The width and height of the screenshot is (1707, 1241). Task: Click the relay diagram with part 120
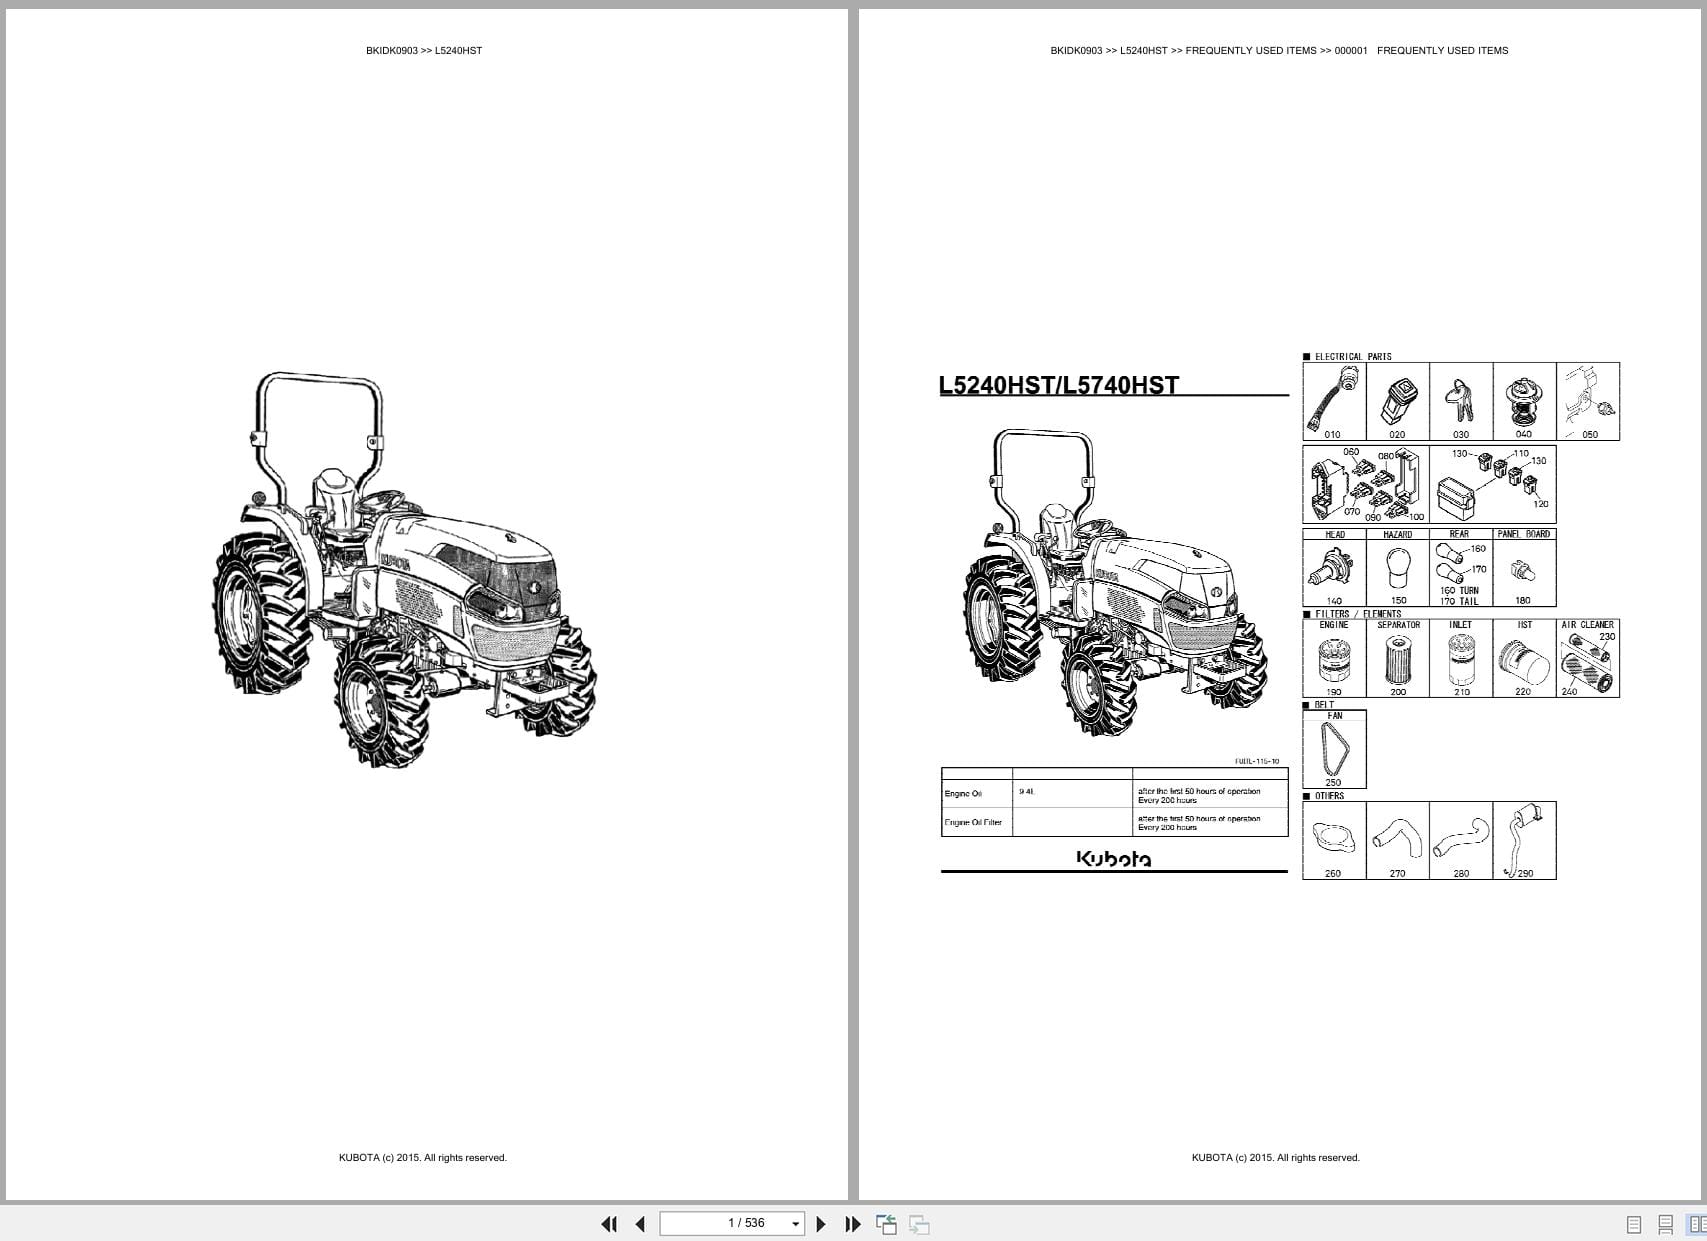coord(1492,484)
